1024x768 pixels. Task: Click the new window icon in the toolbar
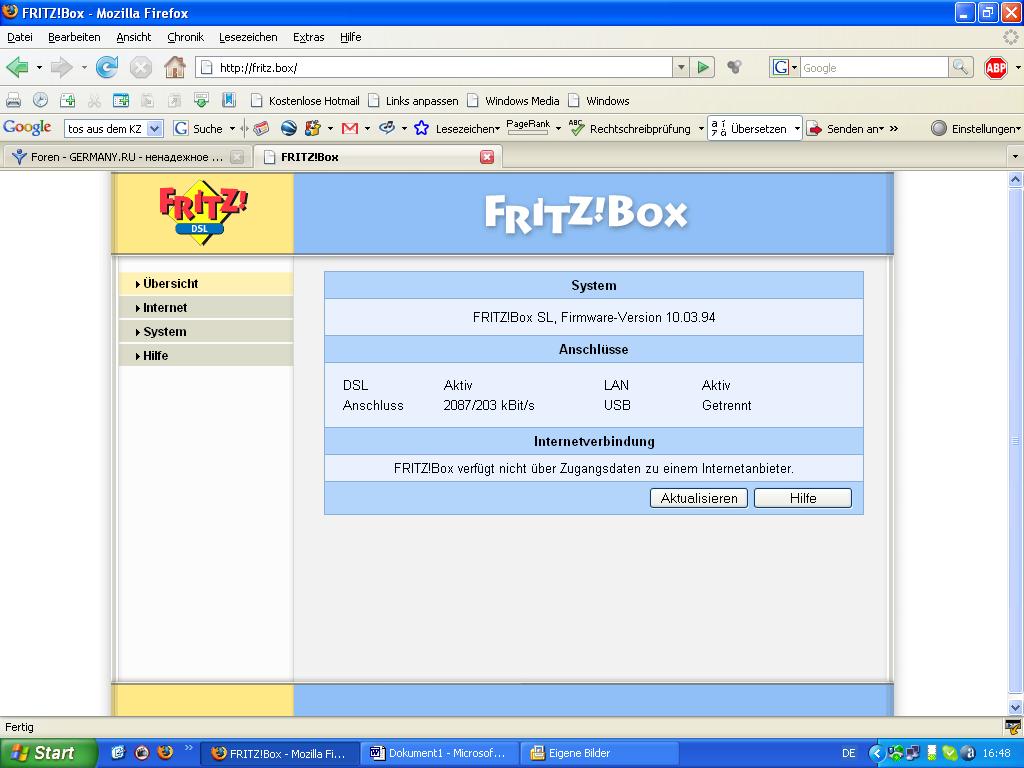click(x=121, y=101)
